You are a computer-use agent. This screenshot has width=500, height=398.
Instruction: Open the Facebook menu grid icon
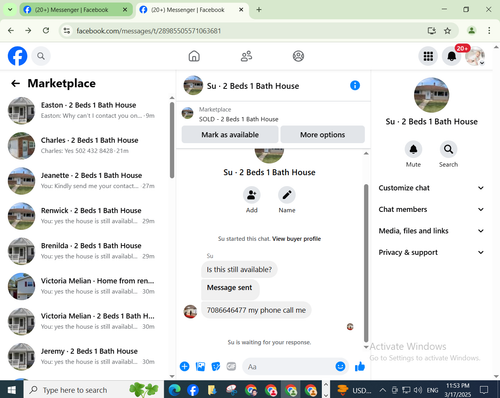[428, 56]
